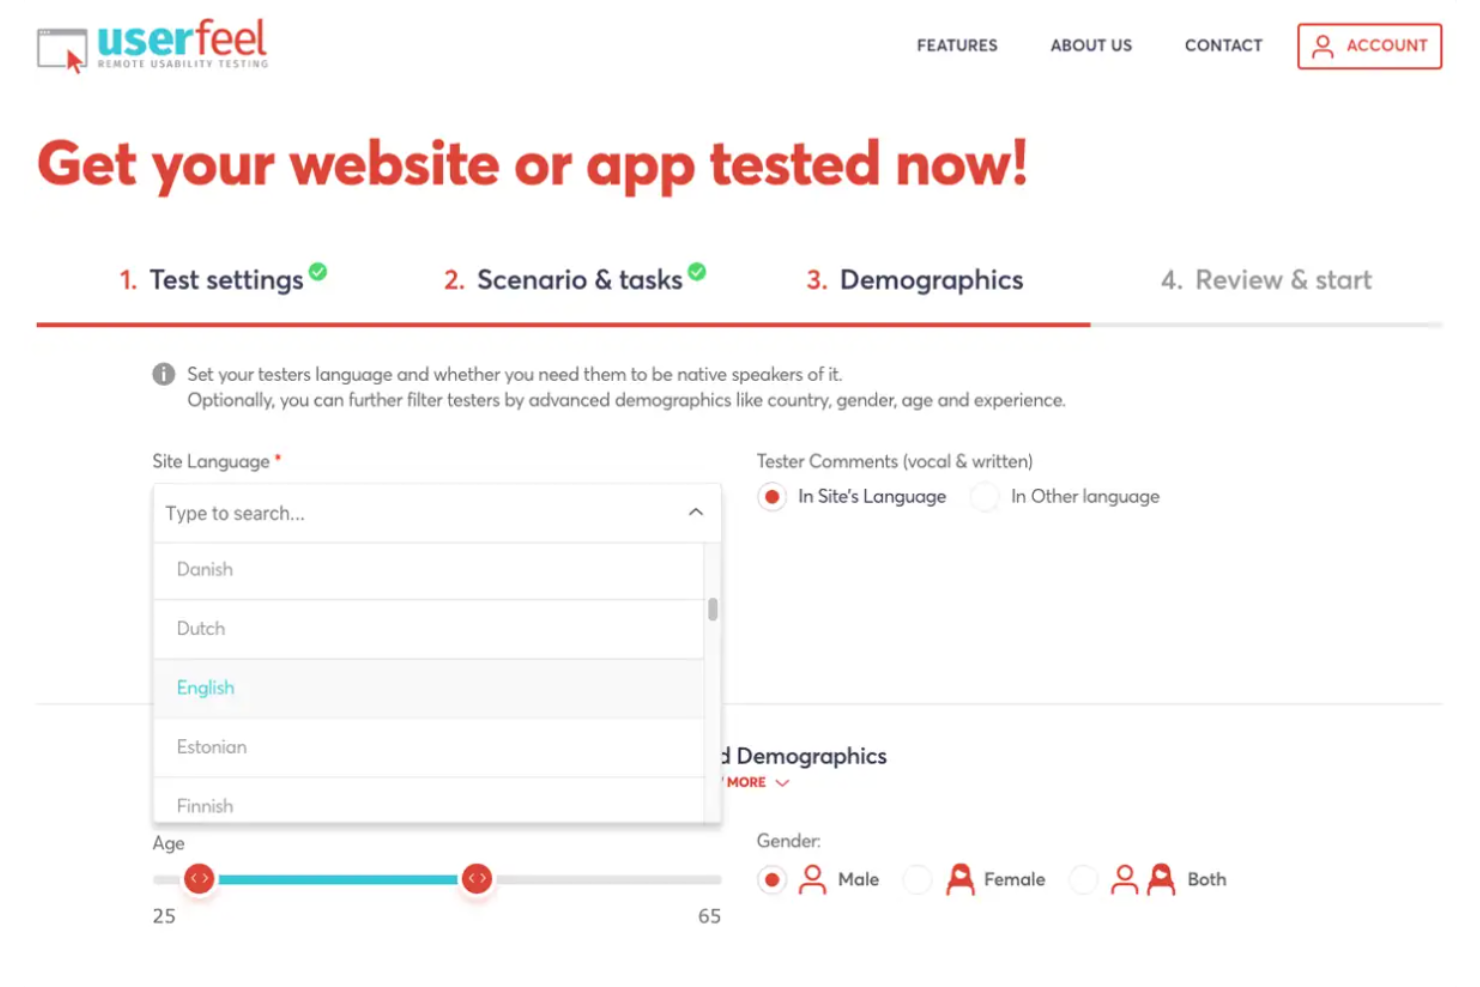Click the person icon inside the Account button
The height and width of the screenshot is (987, 1480).
coord(1325,45)
